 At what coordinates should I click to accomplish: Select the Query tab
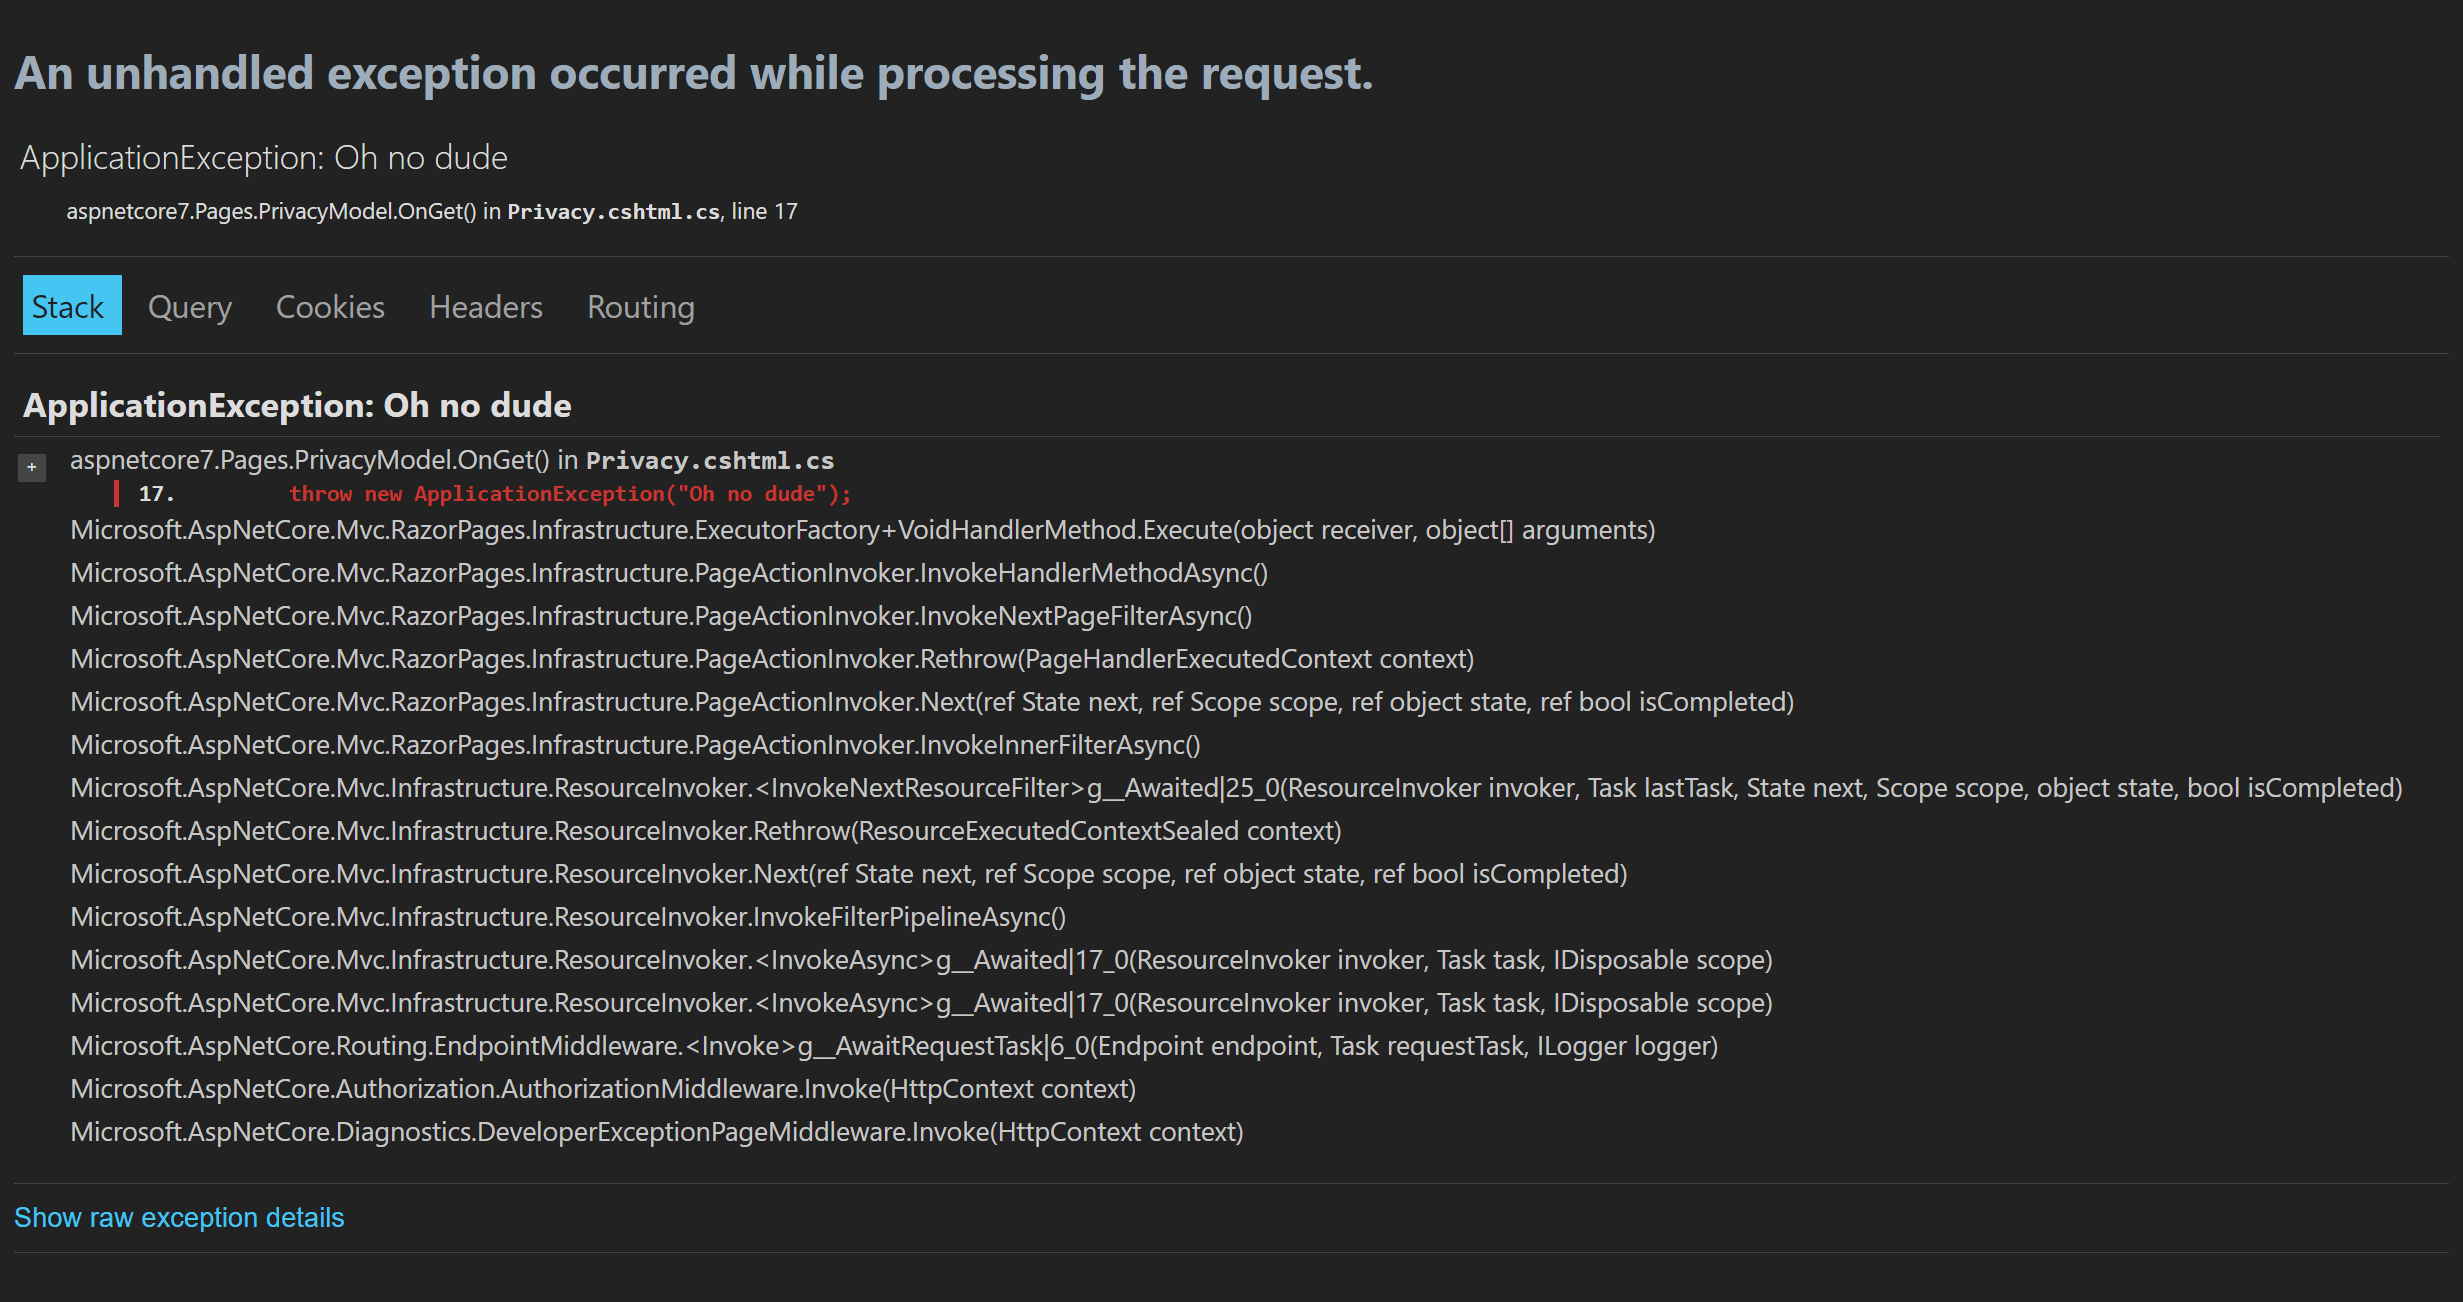(189, 306)
